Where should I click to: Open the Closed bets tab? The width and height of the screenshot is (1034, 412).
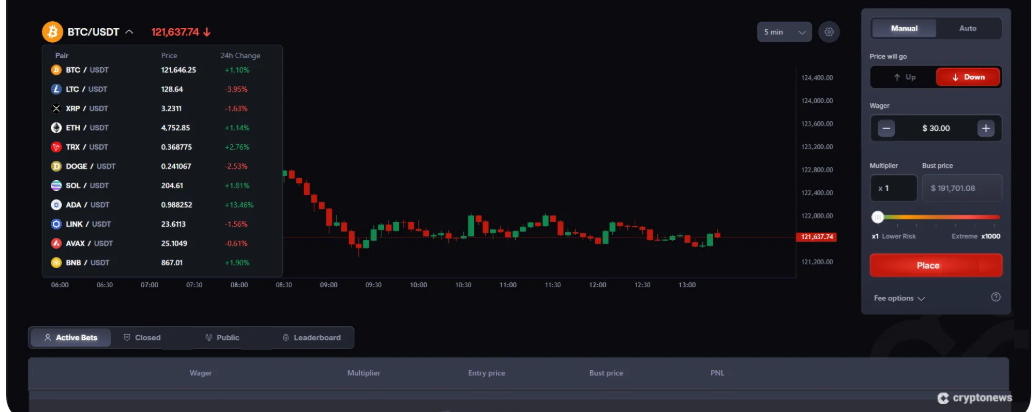point(142,338)
